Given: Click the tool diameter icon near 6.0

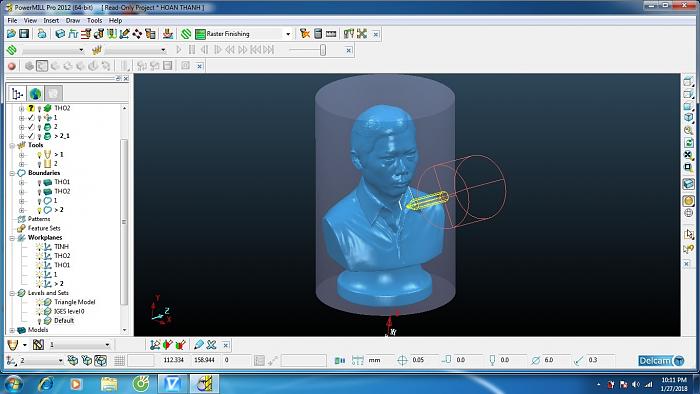Looking at the screenshot, I should [x=536, y=360].
